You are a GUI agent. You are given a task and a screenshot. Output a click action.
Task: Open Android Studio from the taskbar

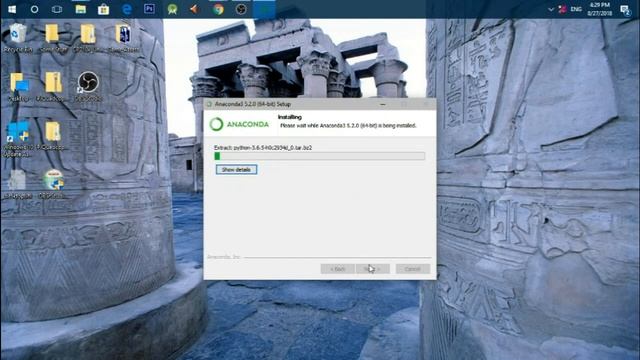[x=172, y=9]
